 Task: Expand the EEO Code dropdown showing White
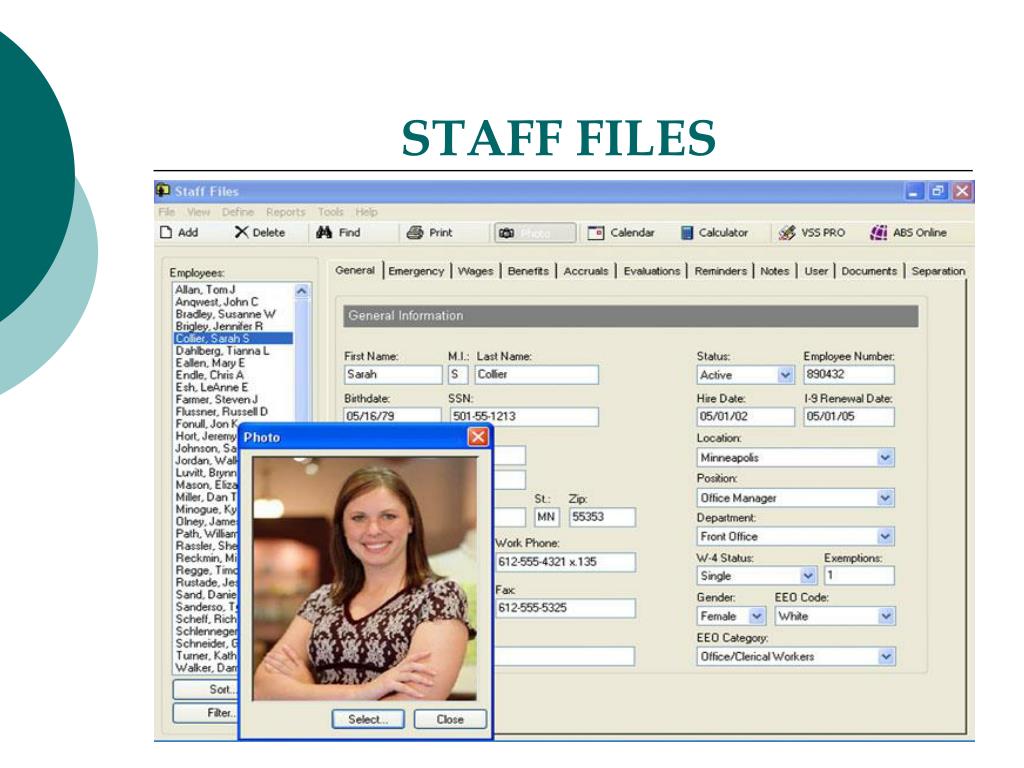coord(886,616)
